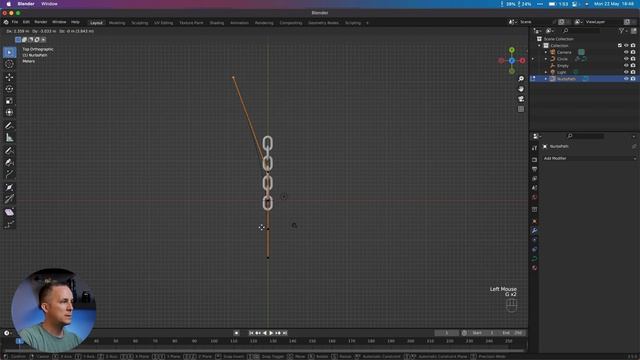
Task: Select the Extrude tool
Action: pyautogui.click(x=9, y=174)
